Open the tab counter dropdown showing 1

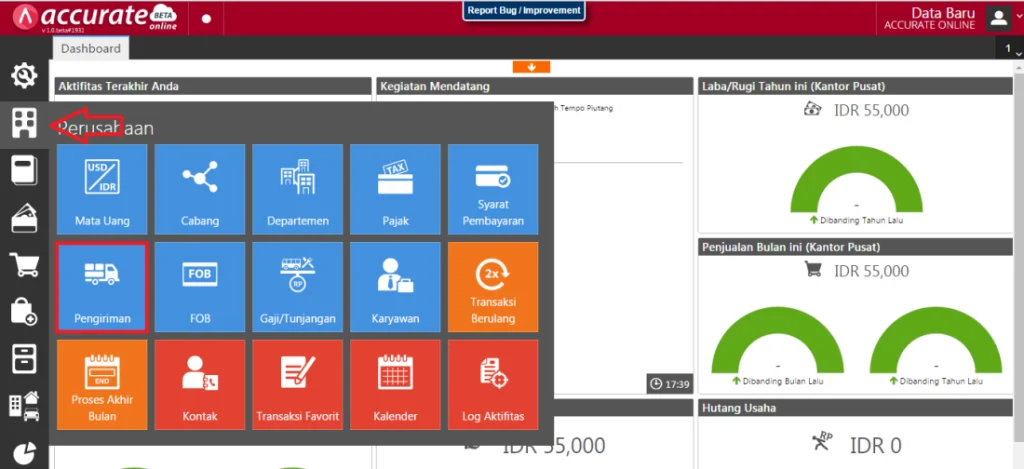pos(1010,49)
